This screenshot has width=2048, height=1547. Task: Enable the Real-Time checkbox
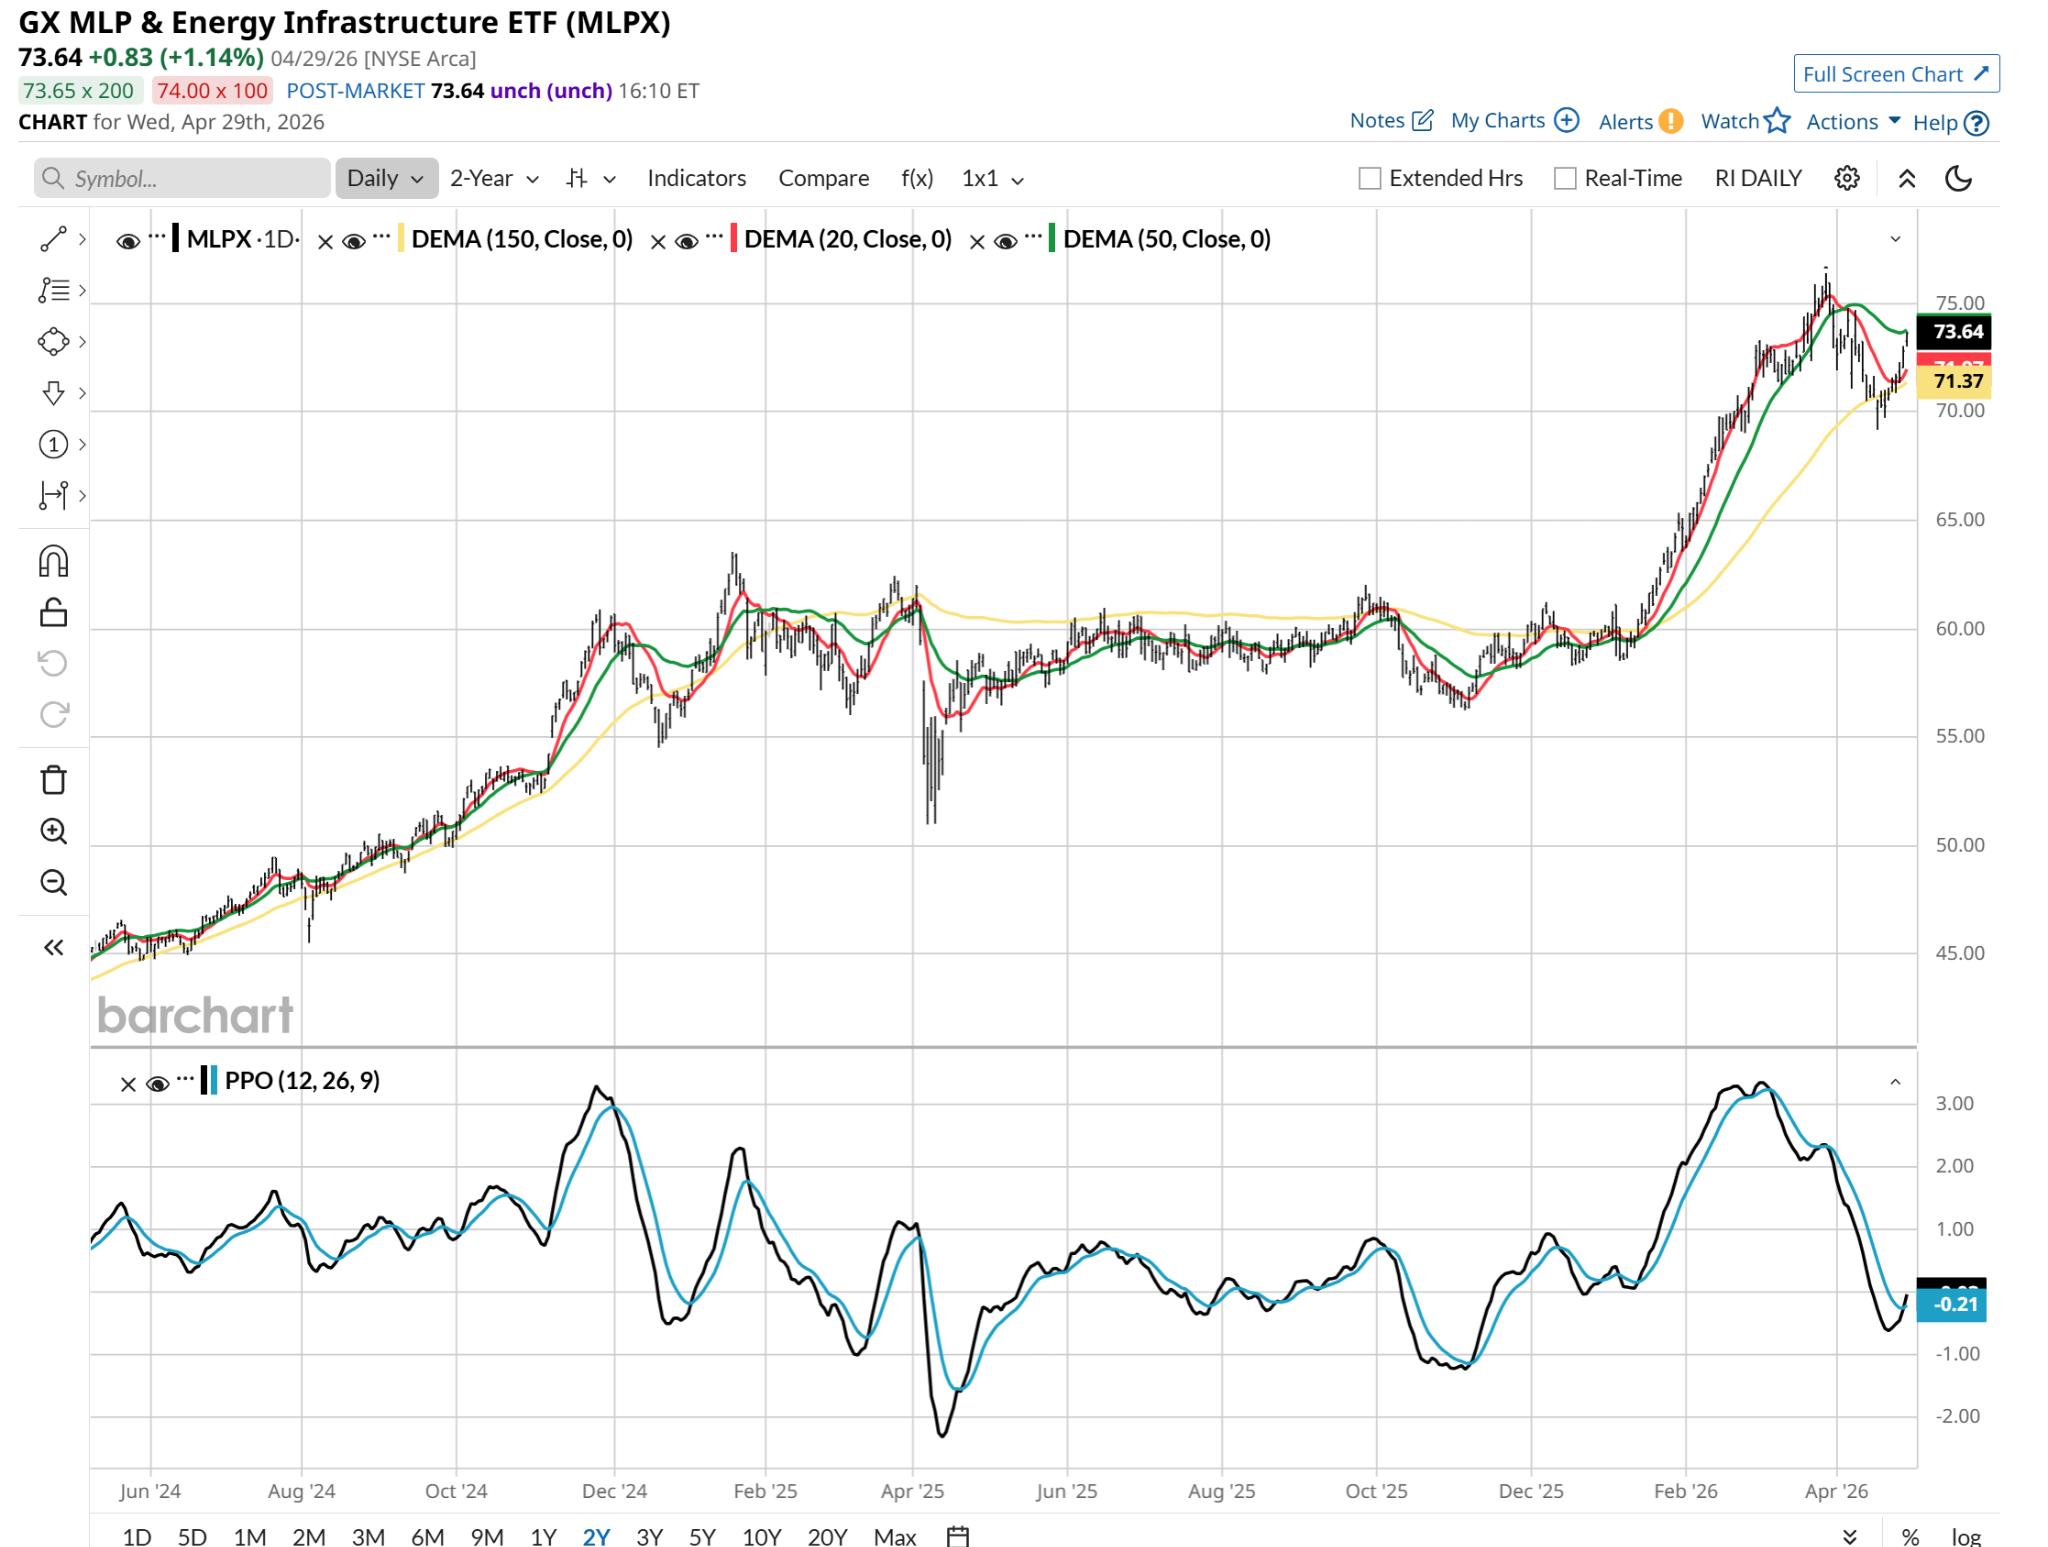pyautogui.click(x=1565, y=178)
